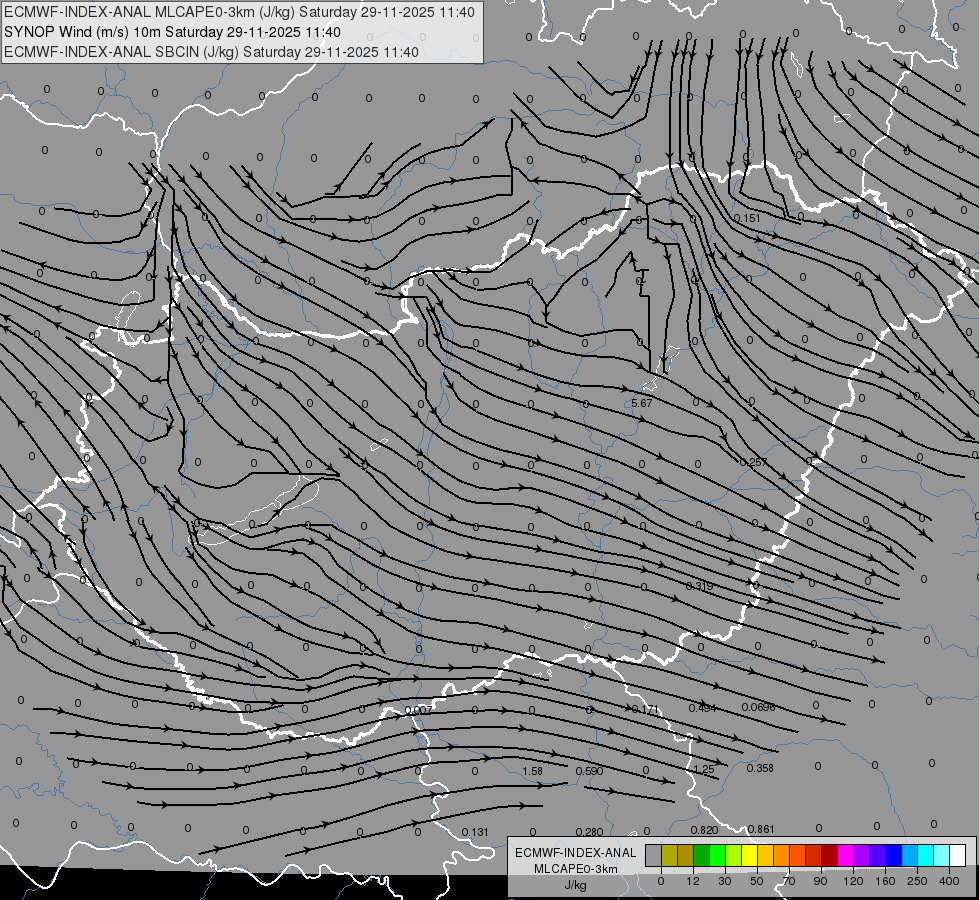Click the gray swatch in the color scale
The width and height of the screenshot is (979, 900).
[x=654, y=856]
